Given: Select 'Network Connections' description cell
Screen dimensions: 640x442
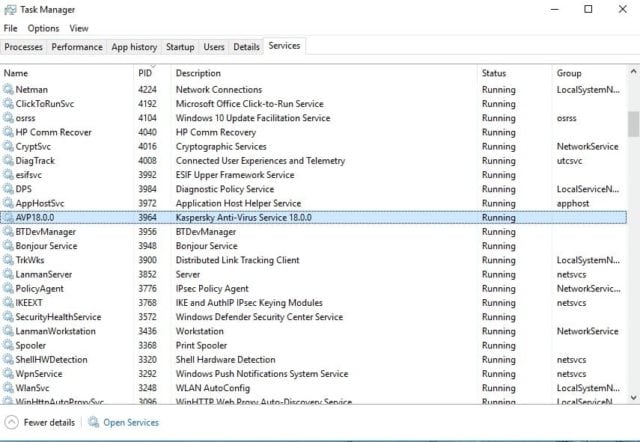Looking at the screenshot, I should tap(219, 89).
